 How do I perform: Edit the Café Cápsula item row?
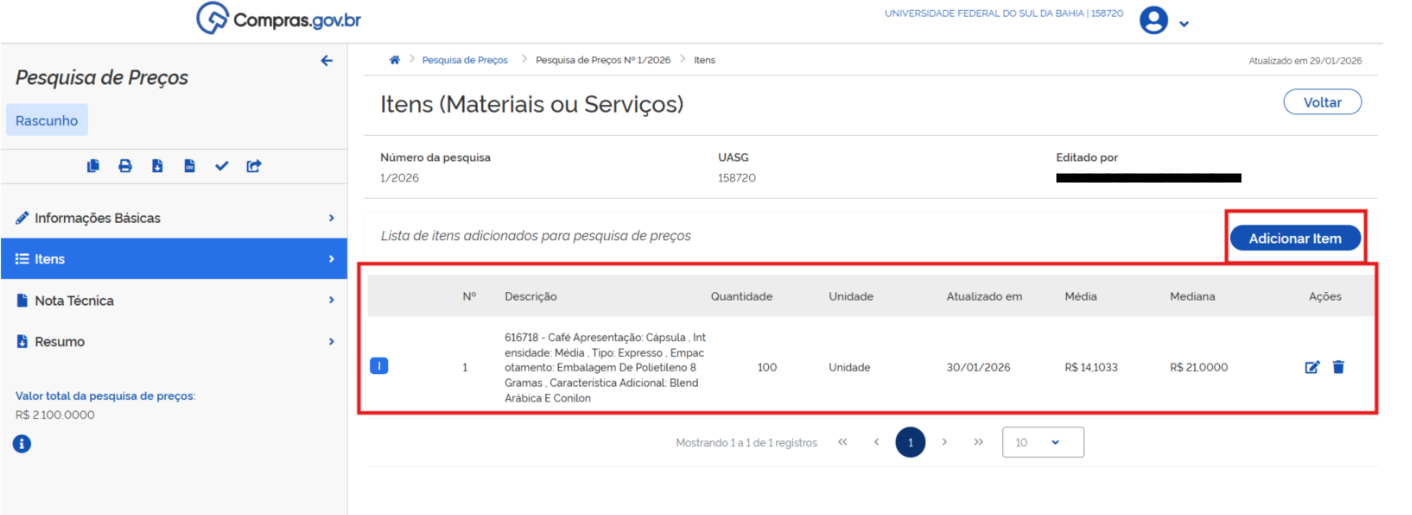pos(1312,367)
